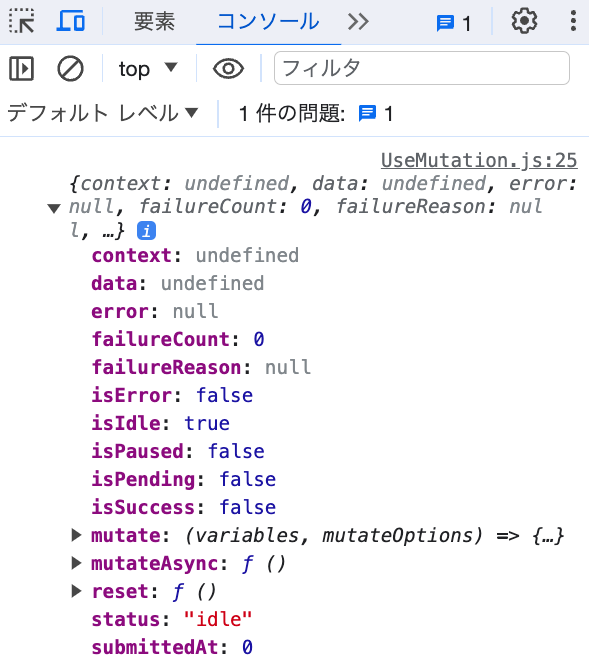
Task: Expand the mutateAsync function entry
Action: 76,563
